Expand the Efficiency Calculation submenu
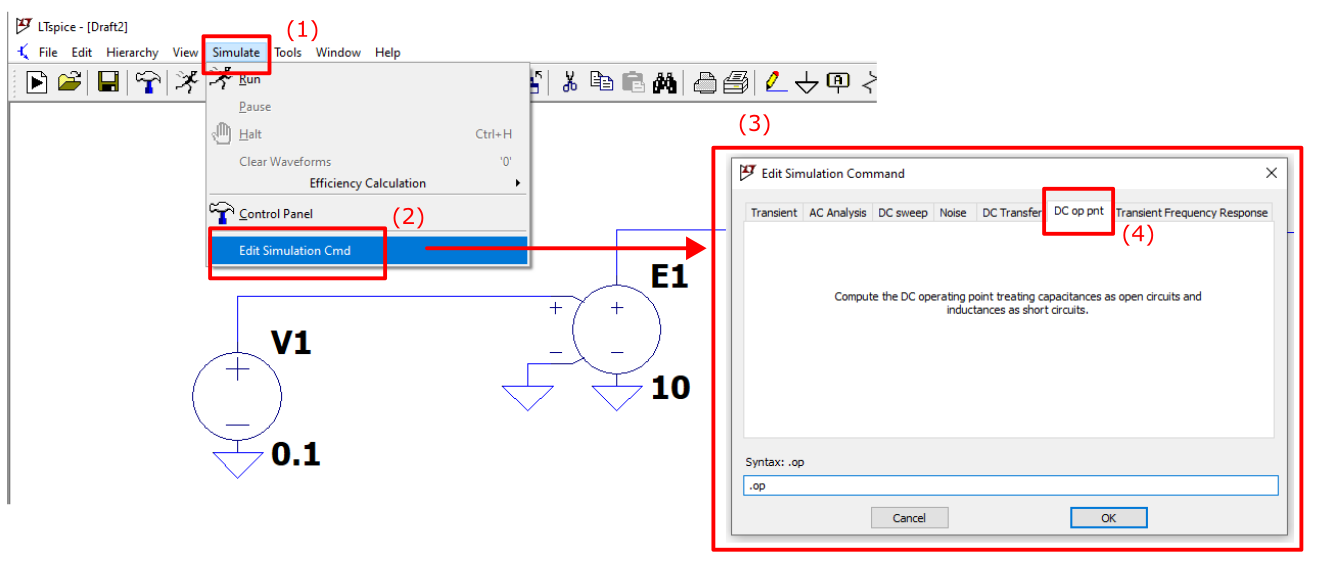The image size is (1319, 565). click(x=368, y=183)
